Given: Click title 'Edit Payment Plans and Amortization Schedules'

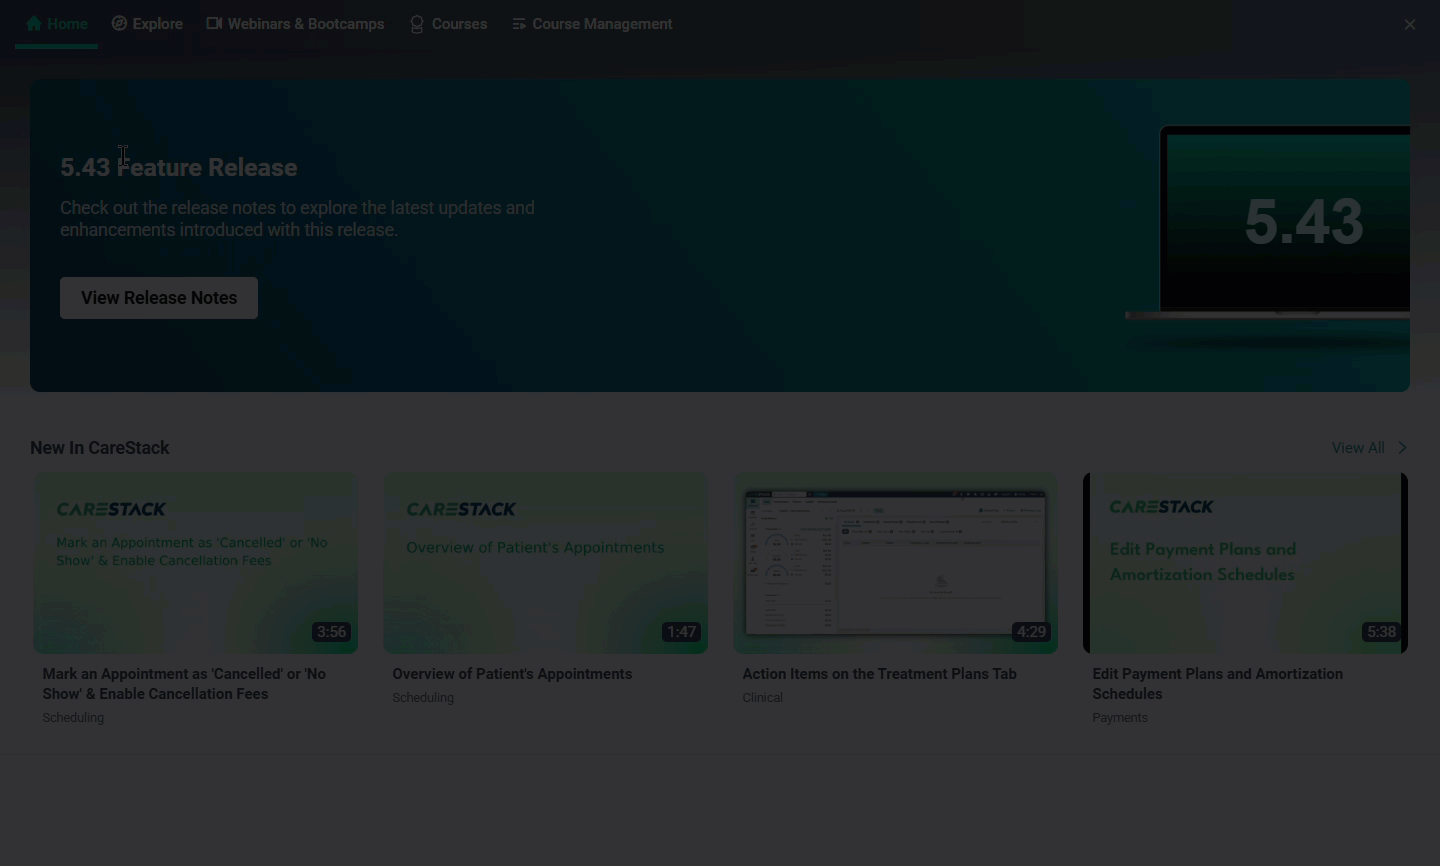Looking at the screenshot, I should [x=1218, y=684].
